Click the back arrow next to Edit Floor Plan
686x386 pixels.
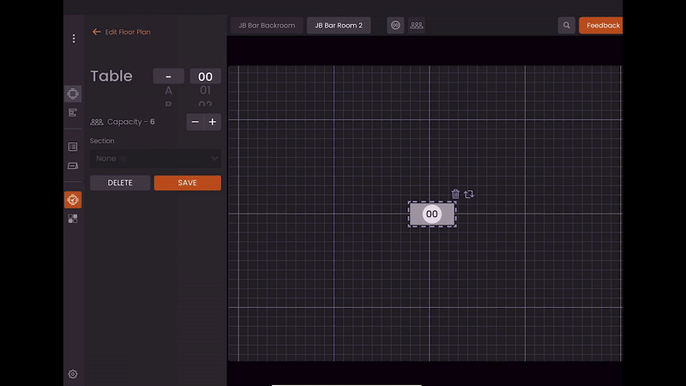96,32
